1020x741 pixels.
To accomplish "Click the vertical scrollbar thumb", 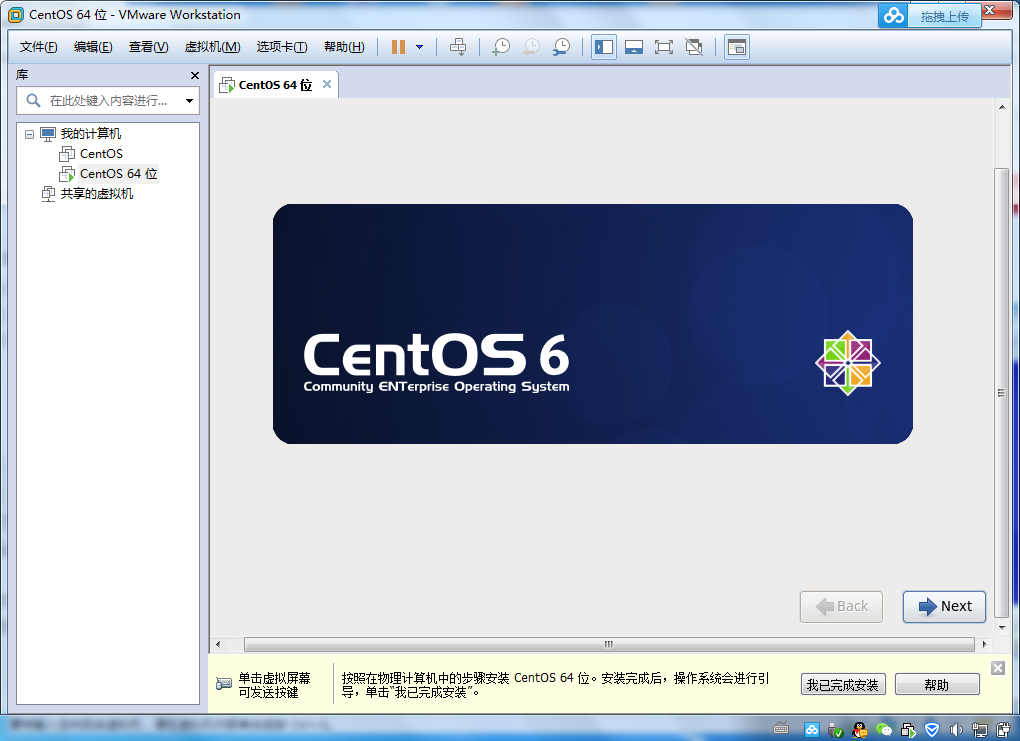I will point(1001,392).
